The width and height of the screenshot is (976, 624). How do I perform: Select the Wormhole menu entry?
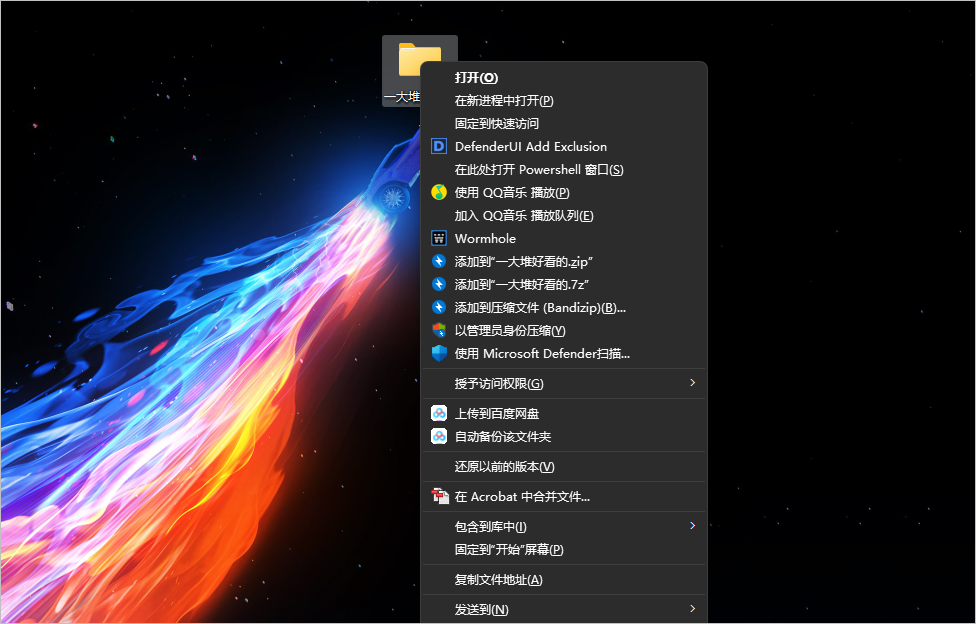(564, 239)
